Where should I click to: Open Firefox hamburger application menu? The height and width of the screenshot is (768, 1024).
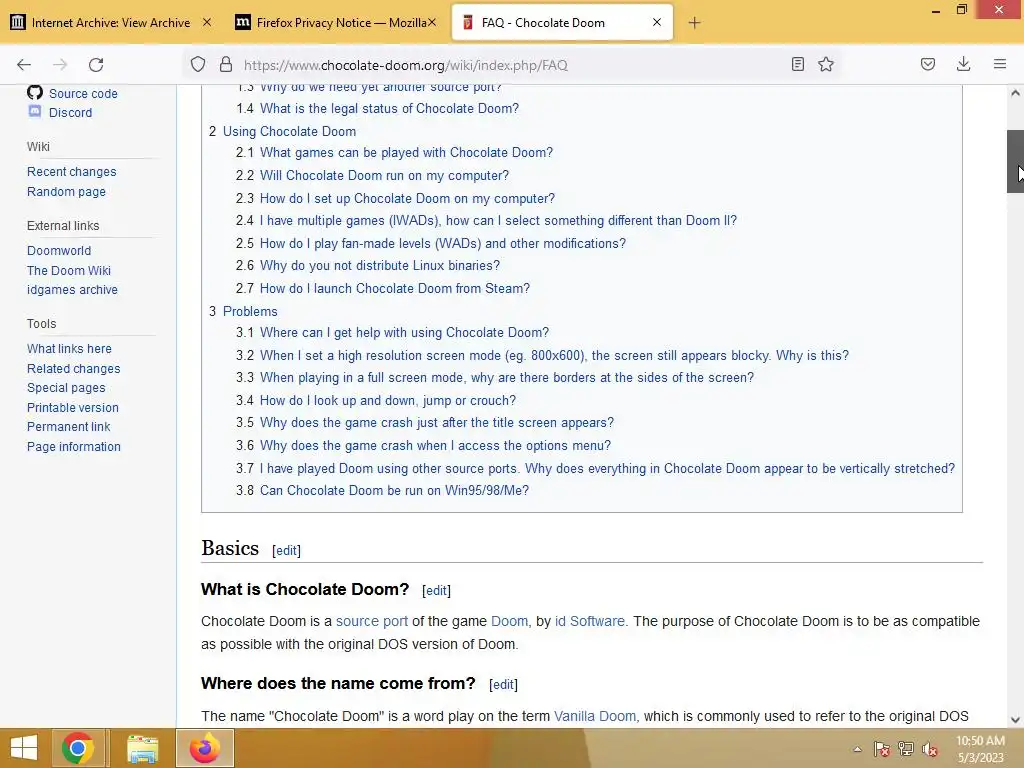click(1000, 64)
